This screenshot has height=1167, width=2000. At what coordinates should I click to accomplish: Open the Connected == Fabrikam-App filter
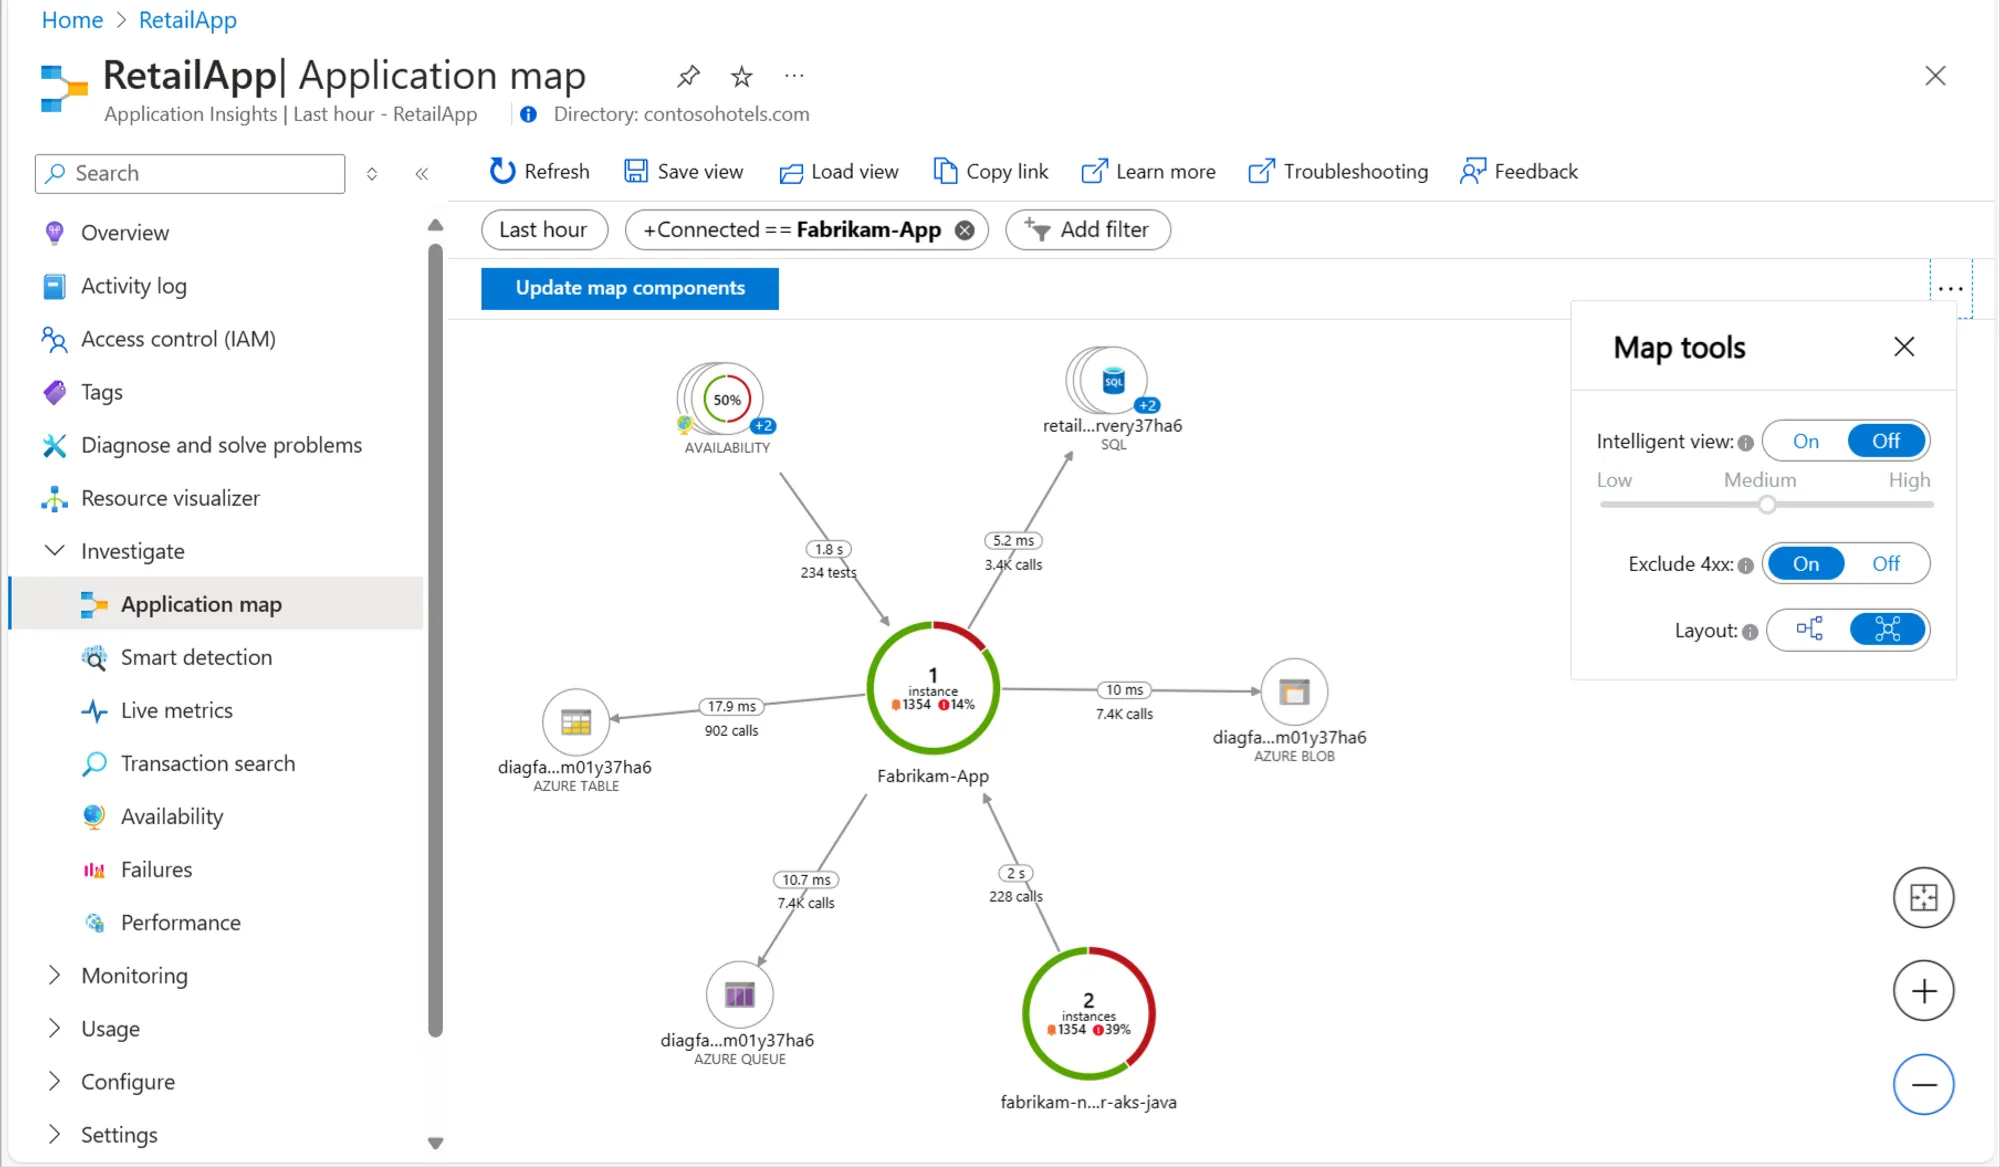791,230
